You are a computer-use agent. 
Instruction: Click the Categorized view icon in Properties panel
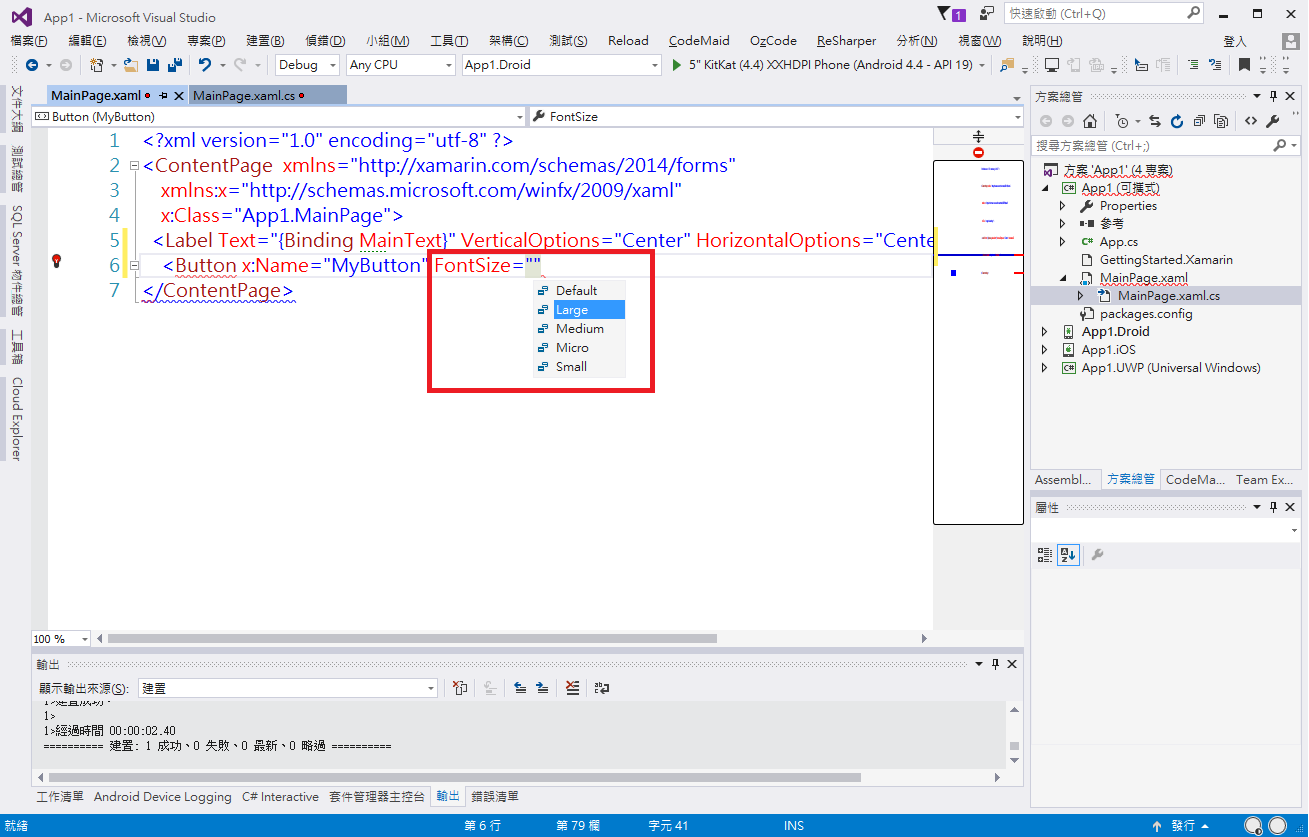click(x=1045, y=554)
